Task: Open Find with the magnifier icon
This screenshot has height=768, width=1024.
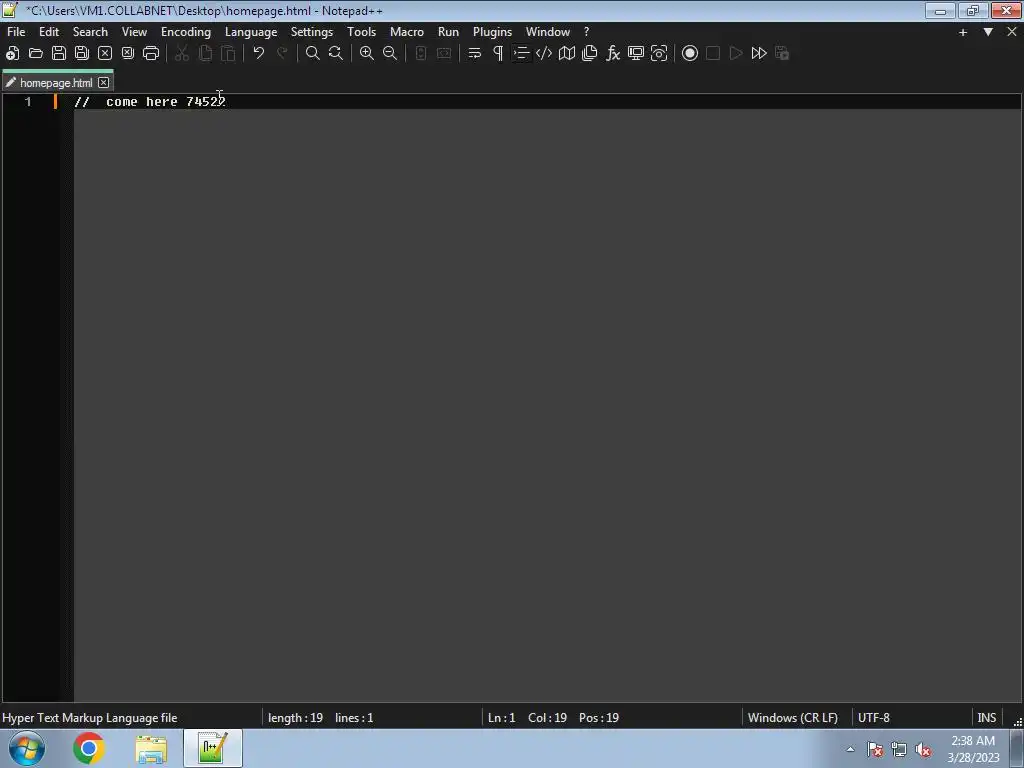Action: (x=313, y=54)
